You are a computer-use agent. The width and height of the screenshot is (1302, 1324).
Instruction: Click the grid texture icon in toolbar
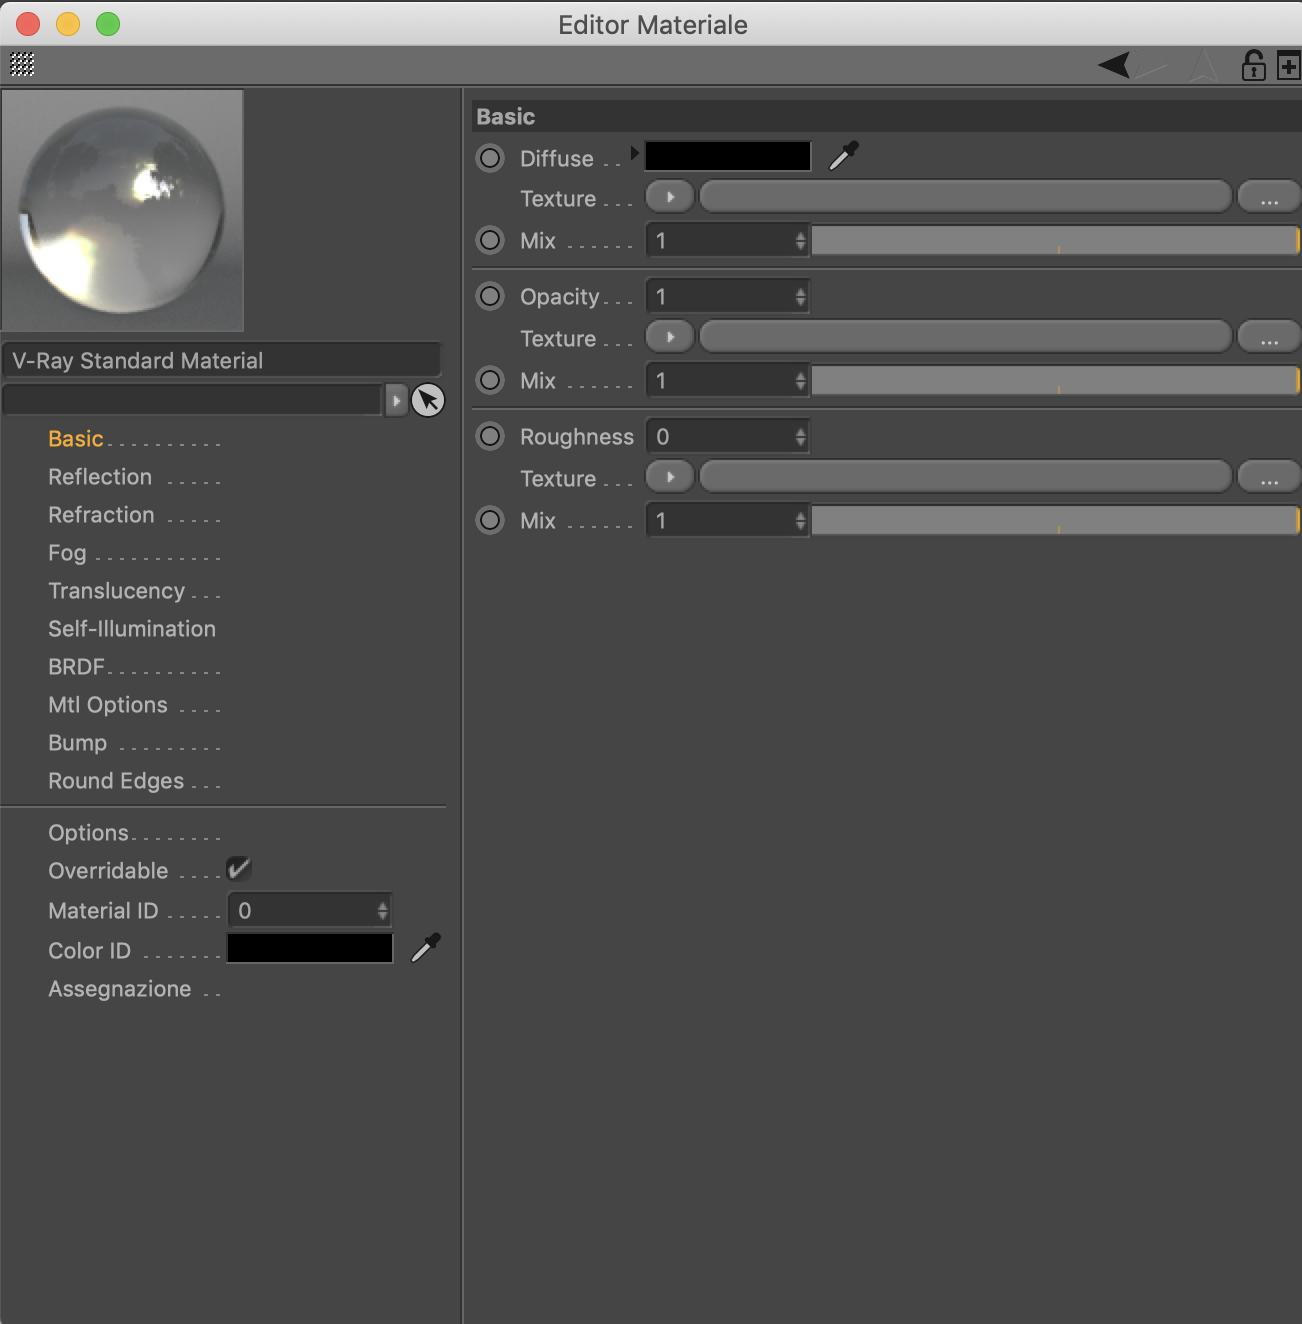(x=22, y=65)
